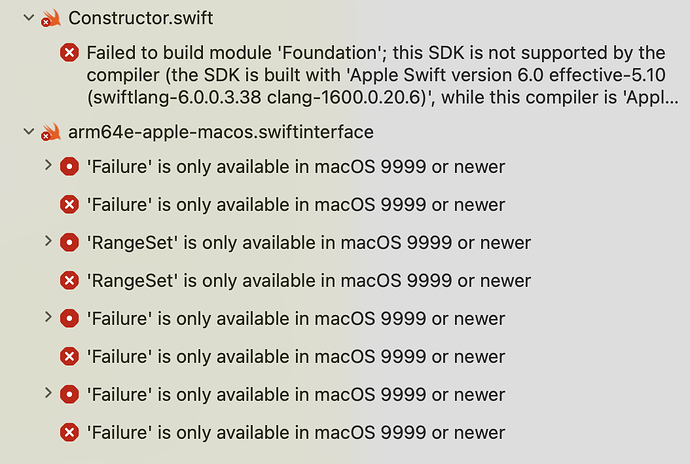Select the expandable 'RangeSet' availability error text

point(309,243)
